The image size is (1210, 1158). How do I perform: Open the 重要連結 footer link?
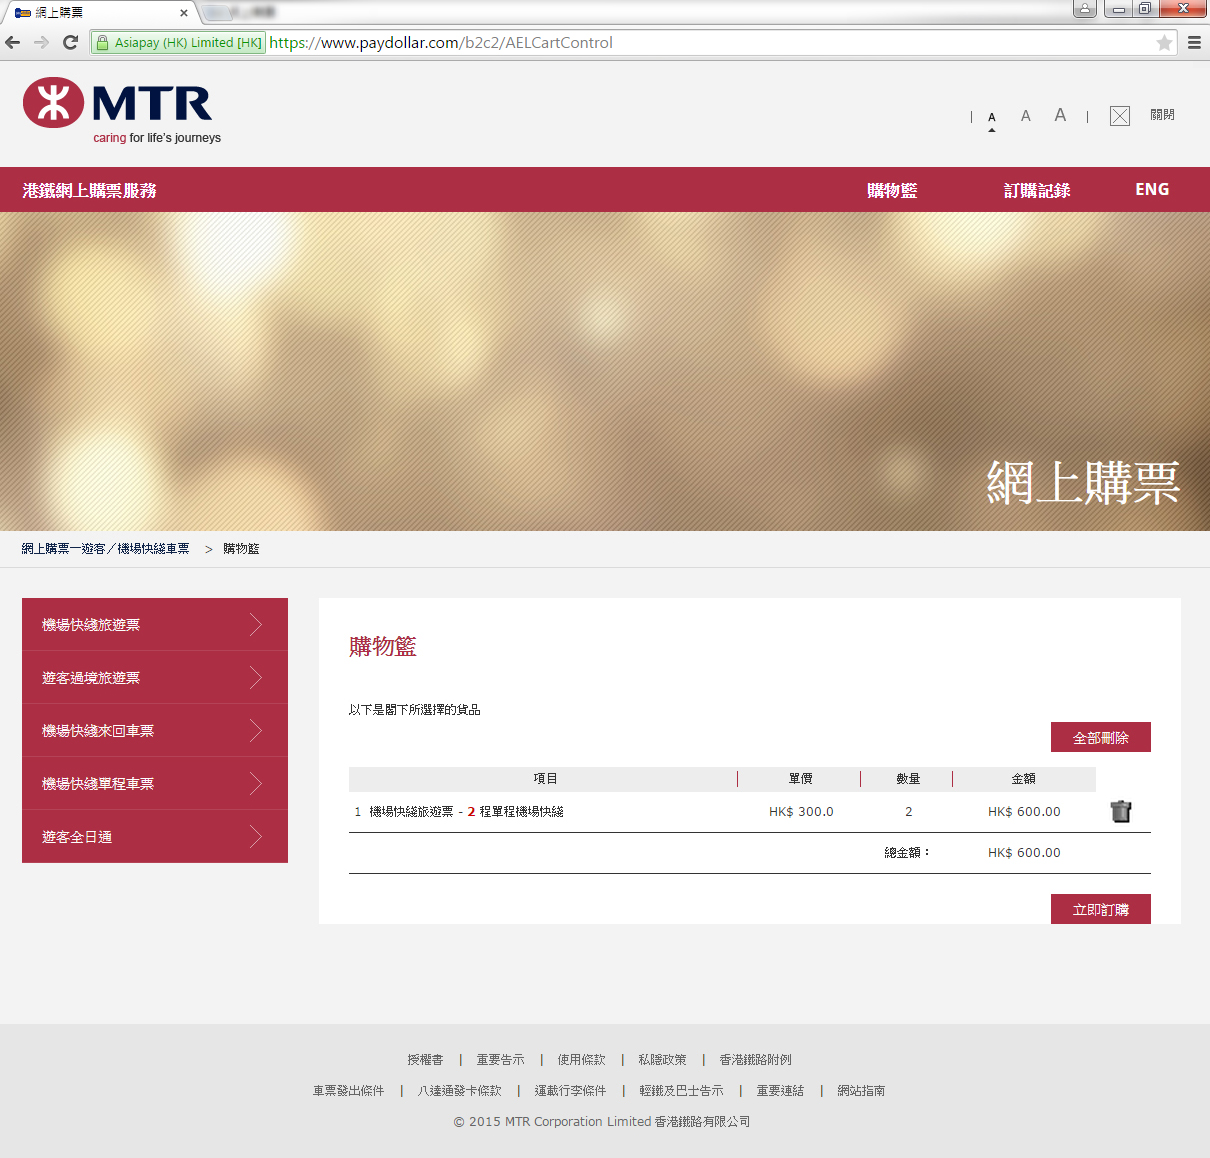tap(780, 1090)
